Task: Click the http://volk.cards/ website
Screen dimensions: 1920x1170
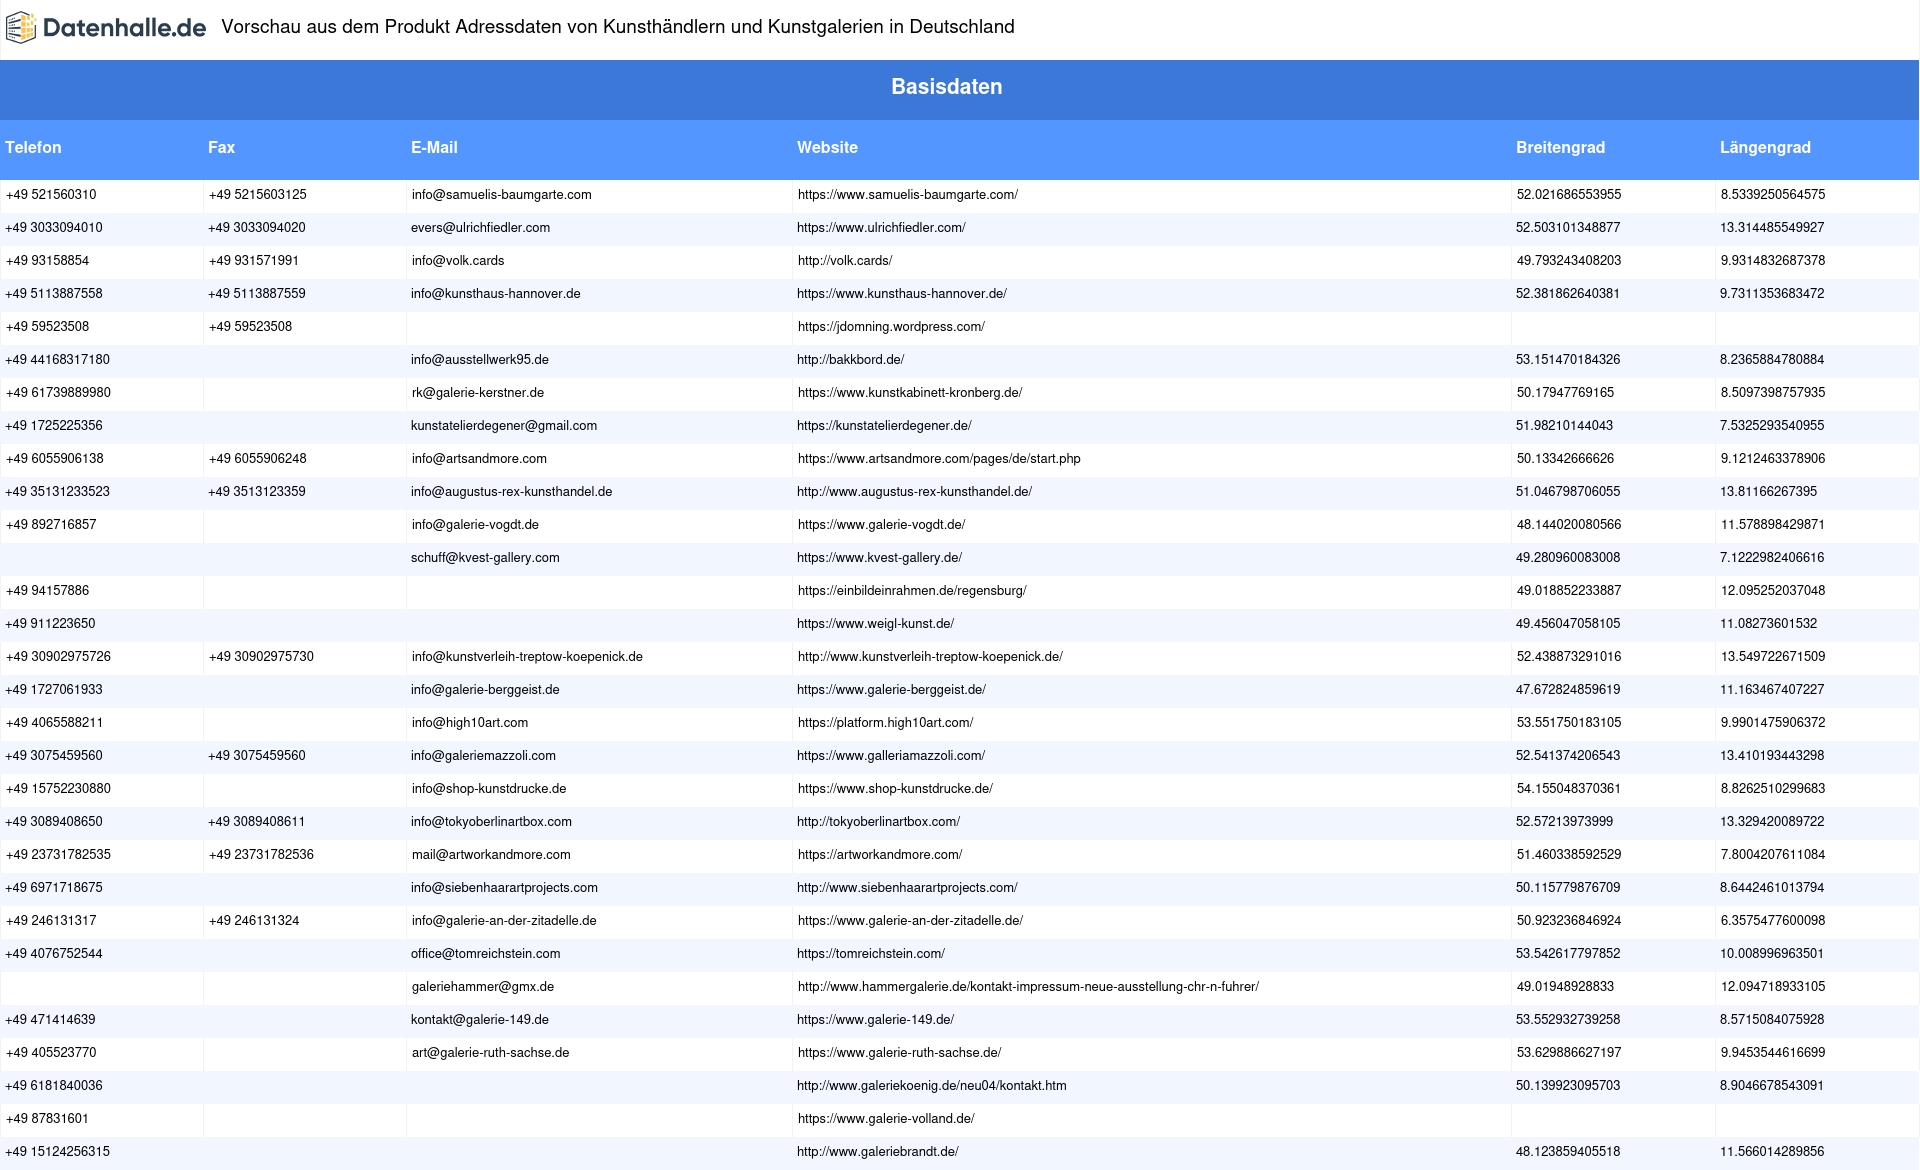Action: click(x=845, y=261)
